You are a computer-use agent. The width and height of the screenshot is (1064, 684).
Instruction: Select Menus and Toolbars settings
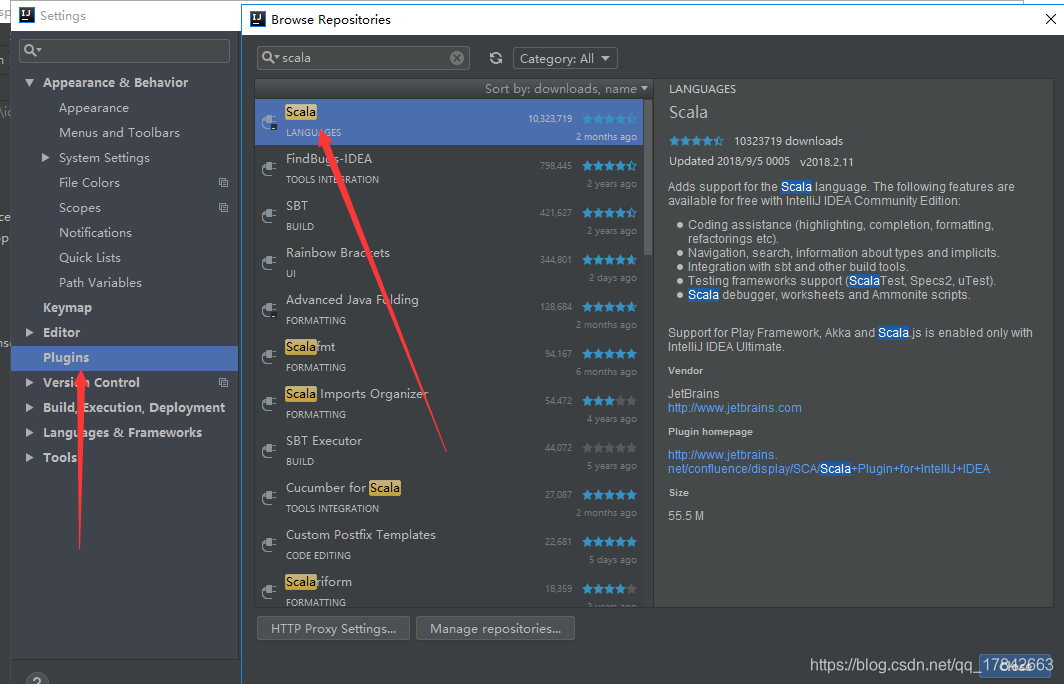[119, 133]
